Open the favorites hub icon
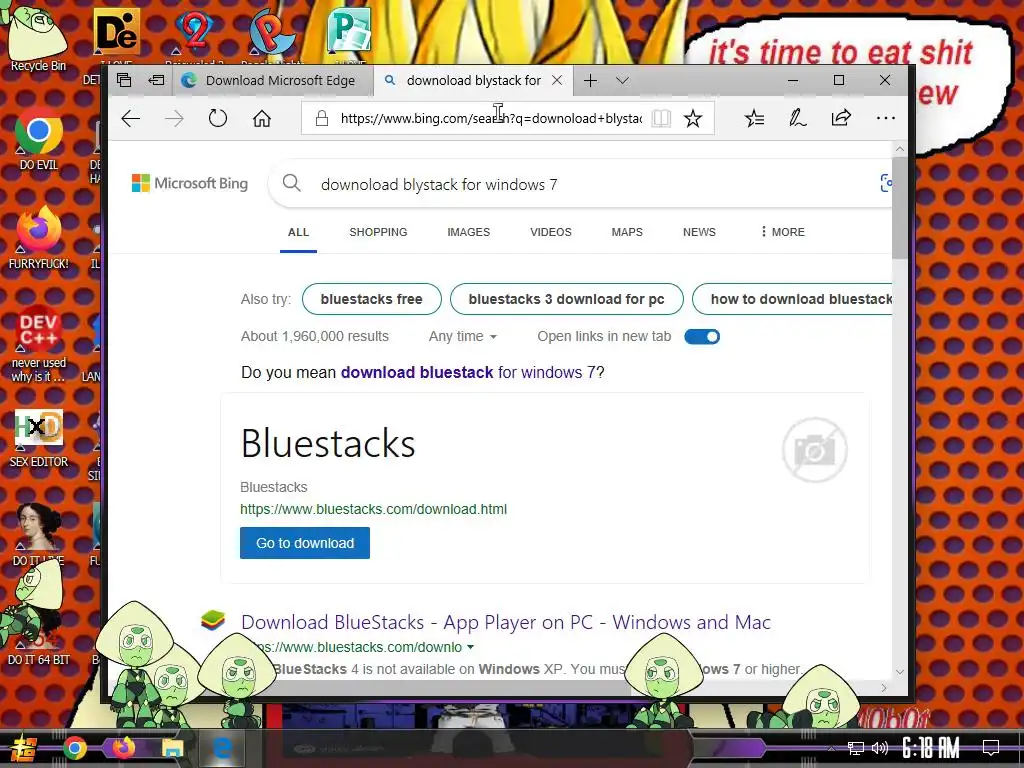1024x768 pixels. pos(754,118)
